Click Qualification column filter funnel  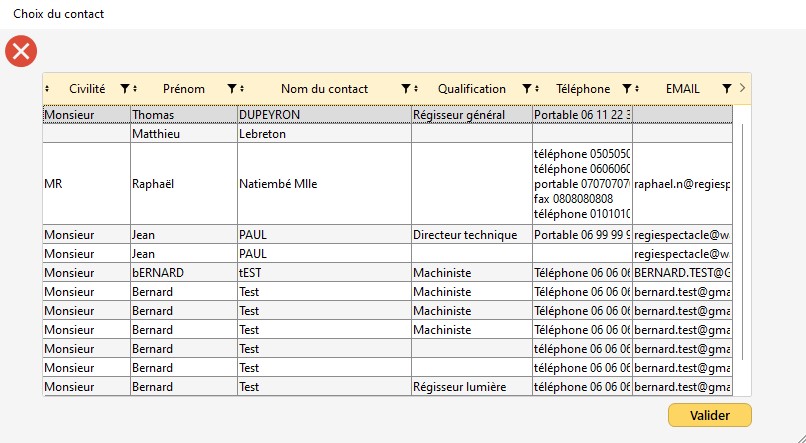pyautogui.click(x=526, y=89)
